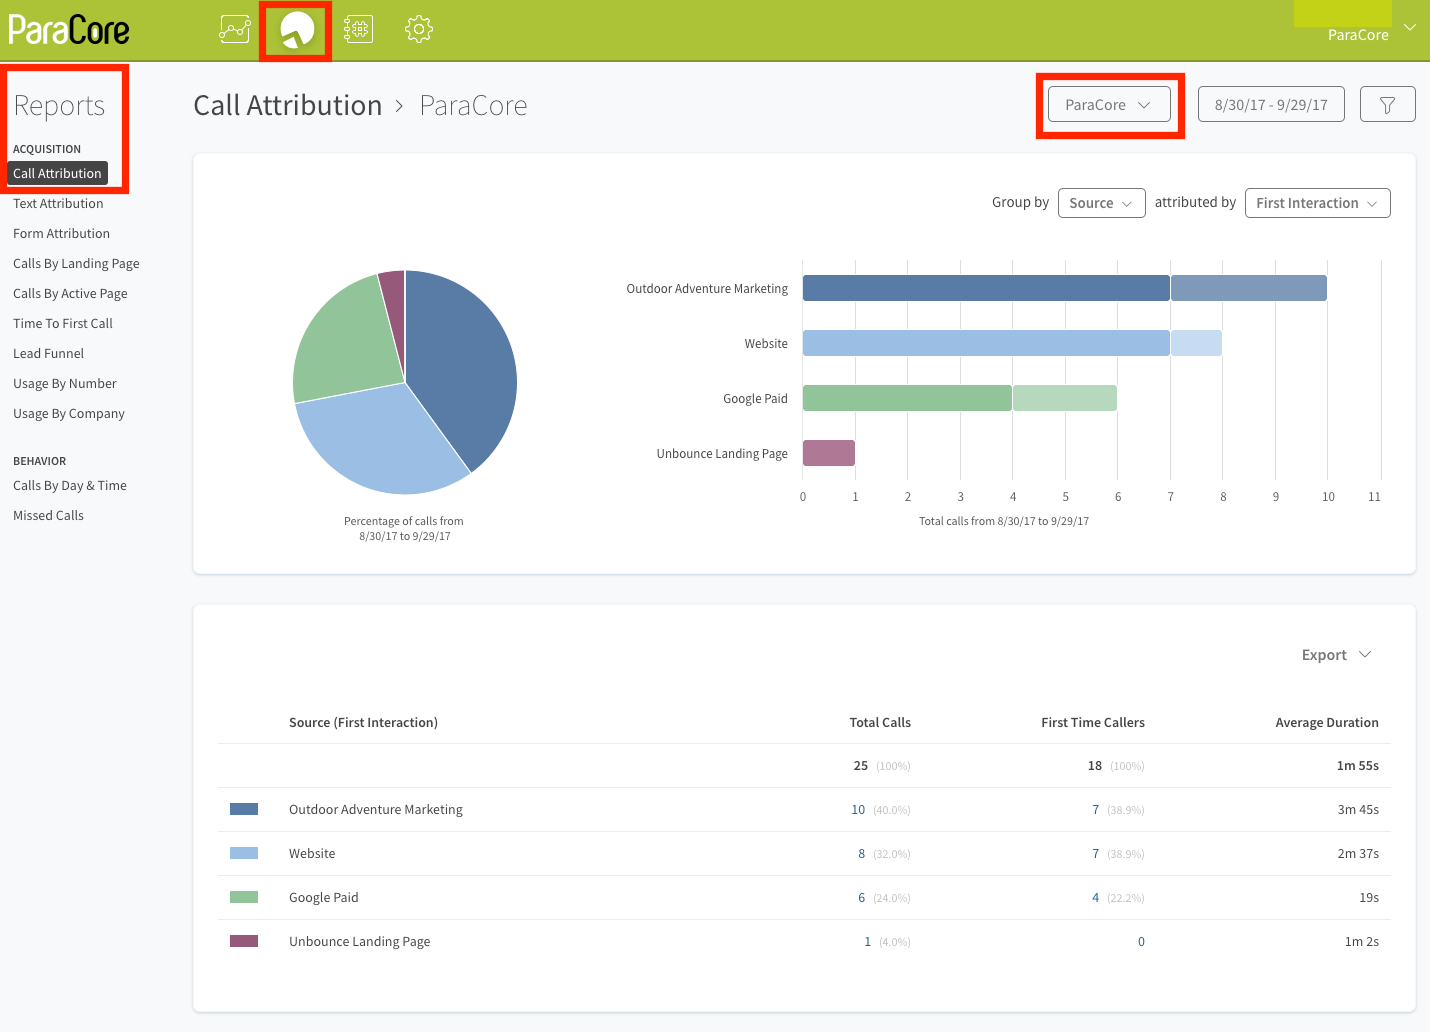Click the Outdoor Adventure Marketing color swatch in table
This screenshot has height=1032, width=1430.
click(244, 809)
